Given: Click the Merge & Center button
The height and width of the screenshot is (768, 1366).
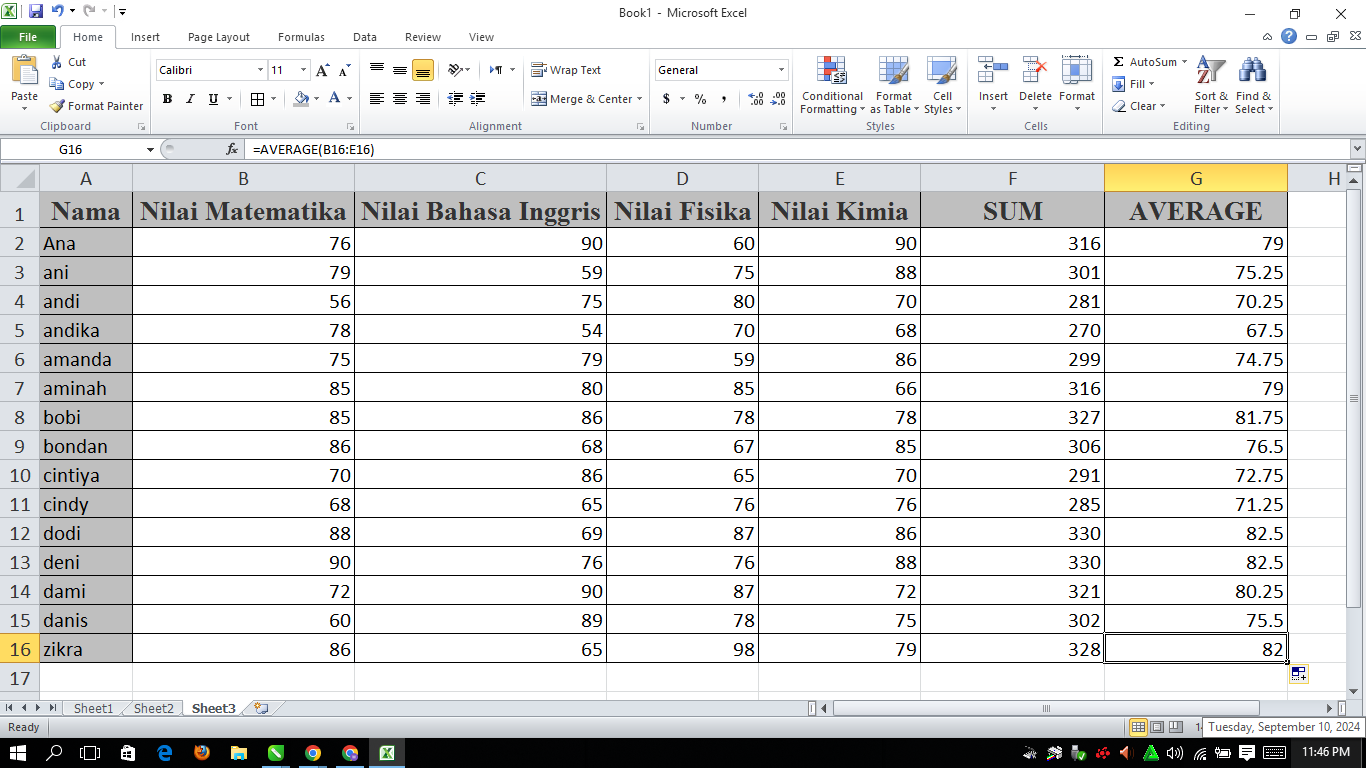Looking at the screenshot, I should click(x=582, y=99).
